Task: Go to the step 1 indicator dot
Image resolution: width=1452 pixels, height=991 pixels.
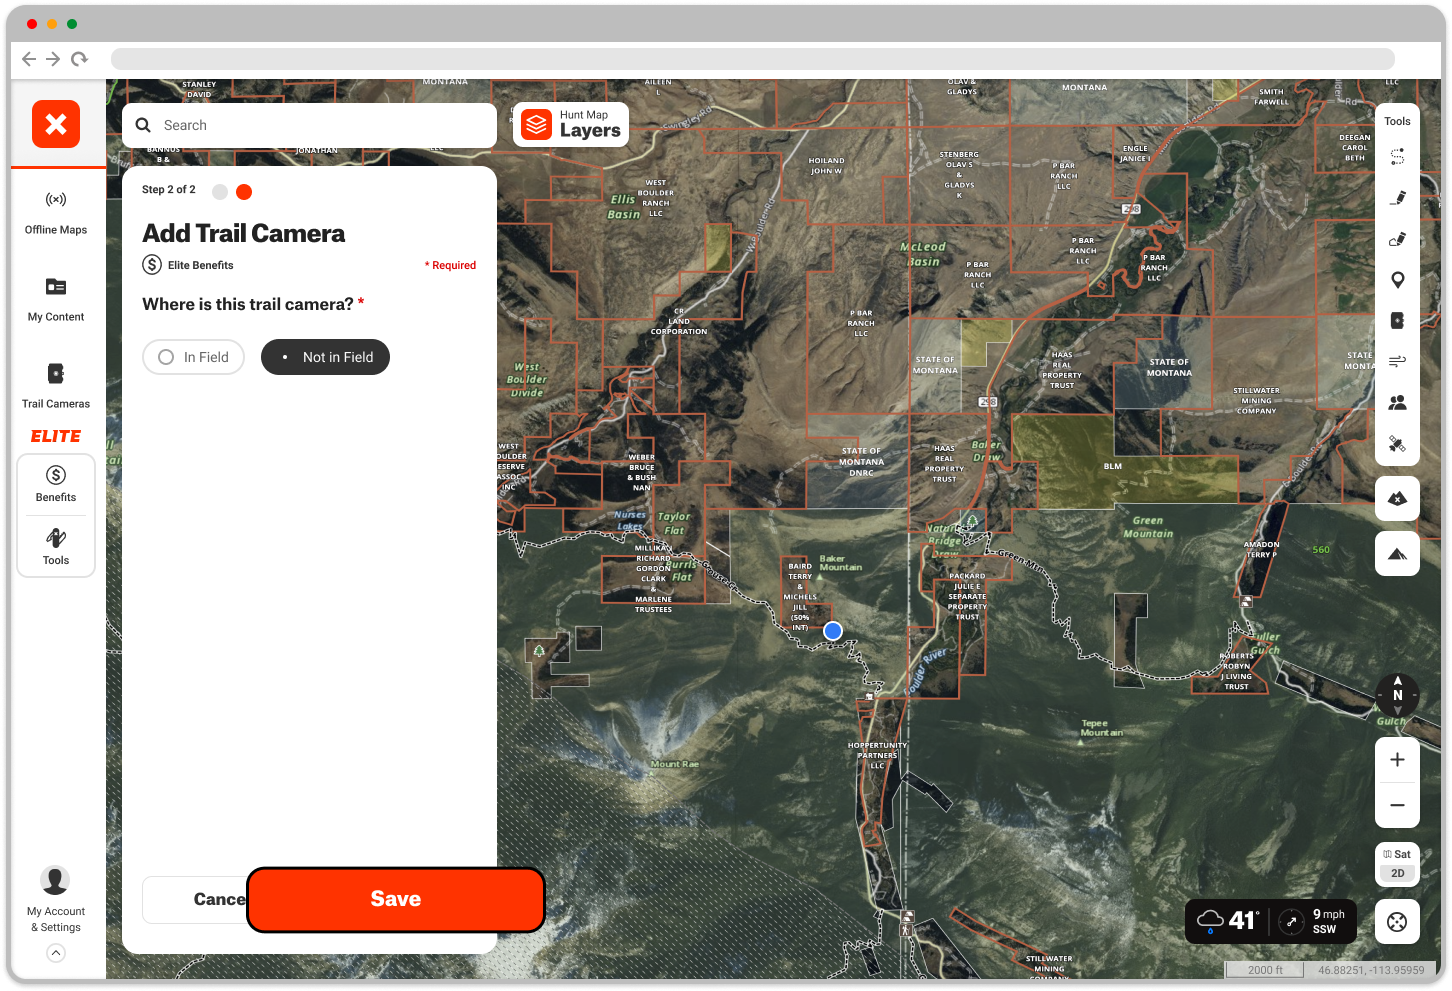Action: pyautogui.click(x=220, y=192)
